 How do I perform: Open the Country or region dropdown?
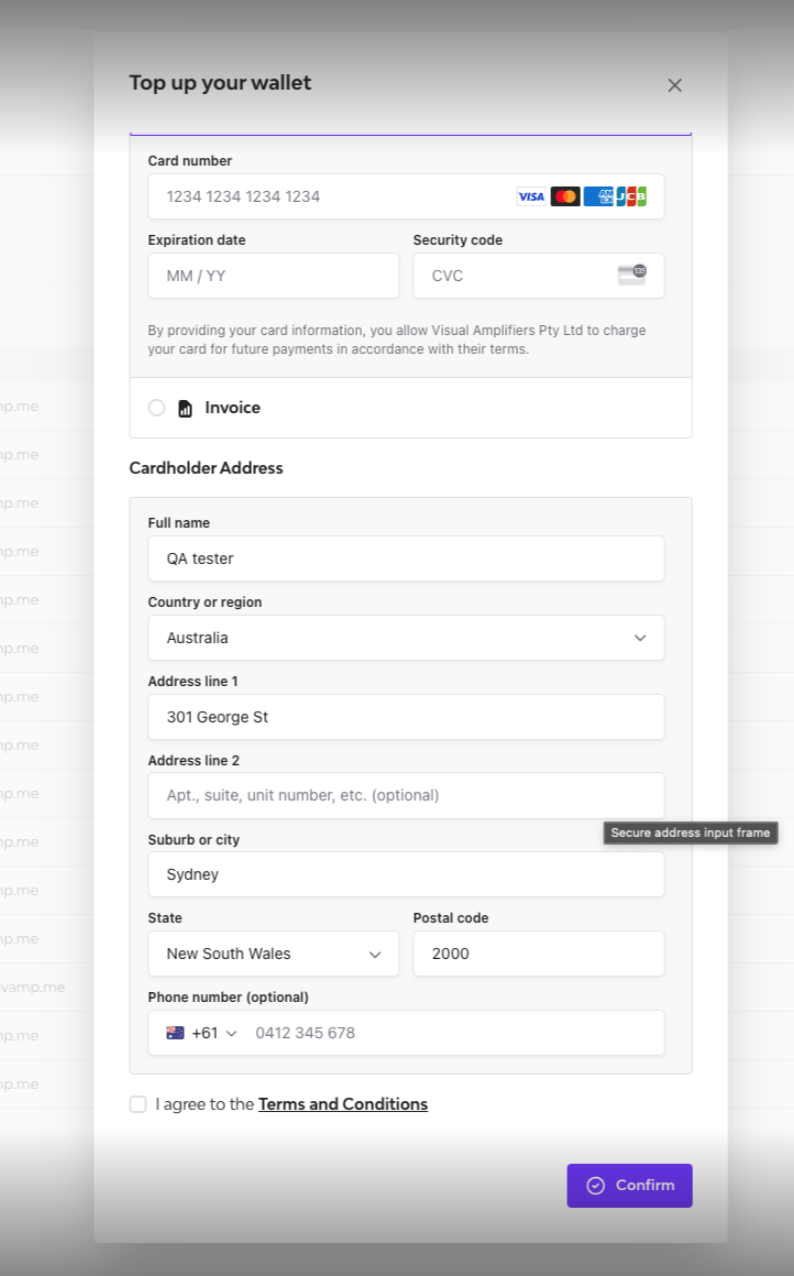coord(406,638)
